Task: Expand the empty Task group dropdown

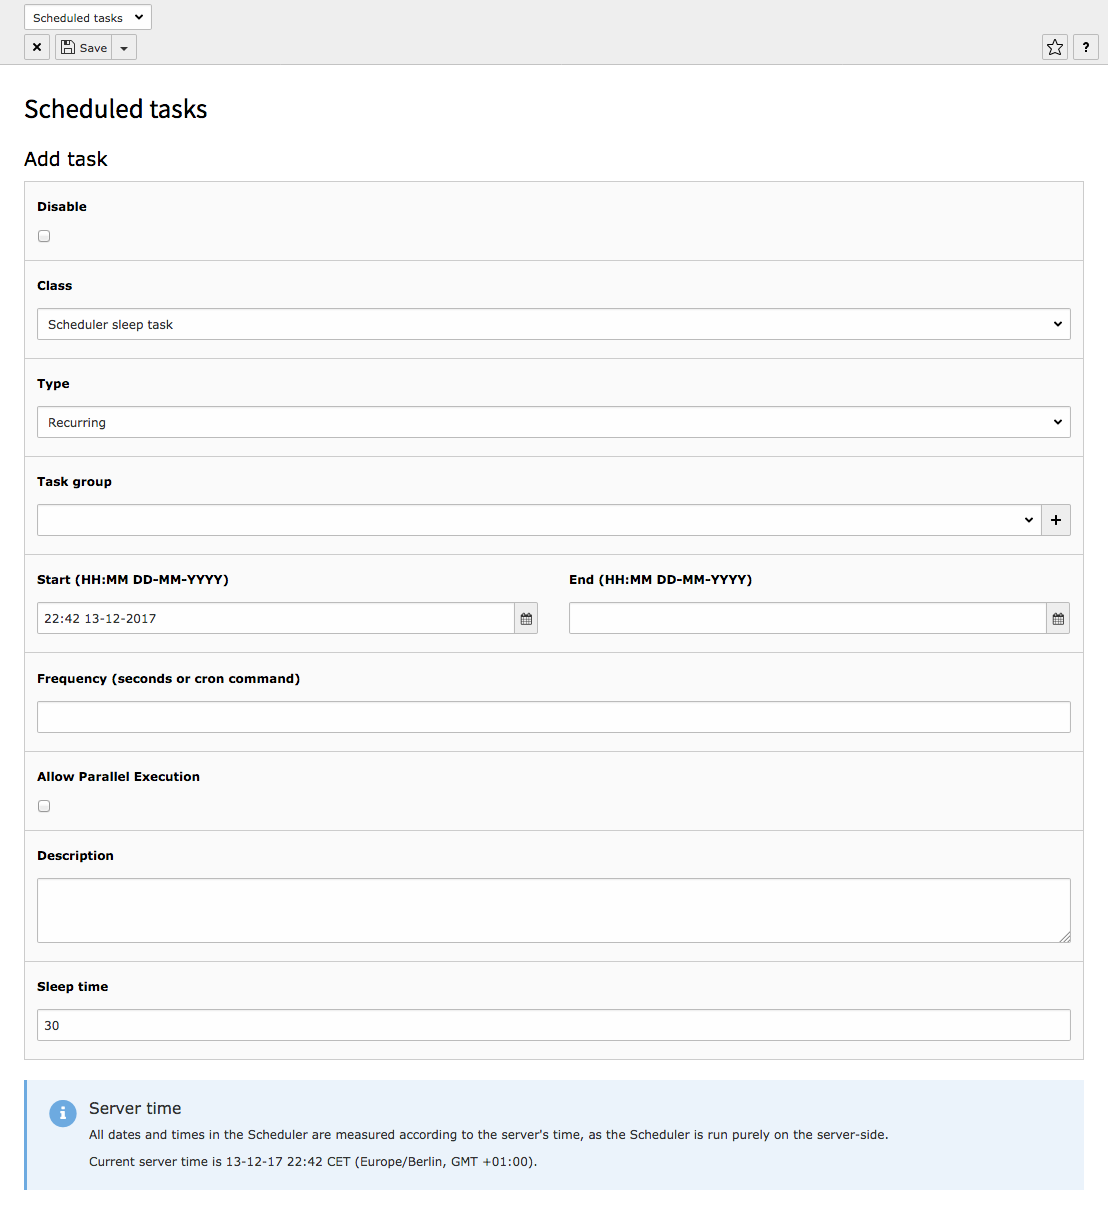Action: 538,520
